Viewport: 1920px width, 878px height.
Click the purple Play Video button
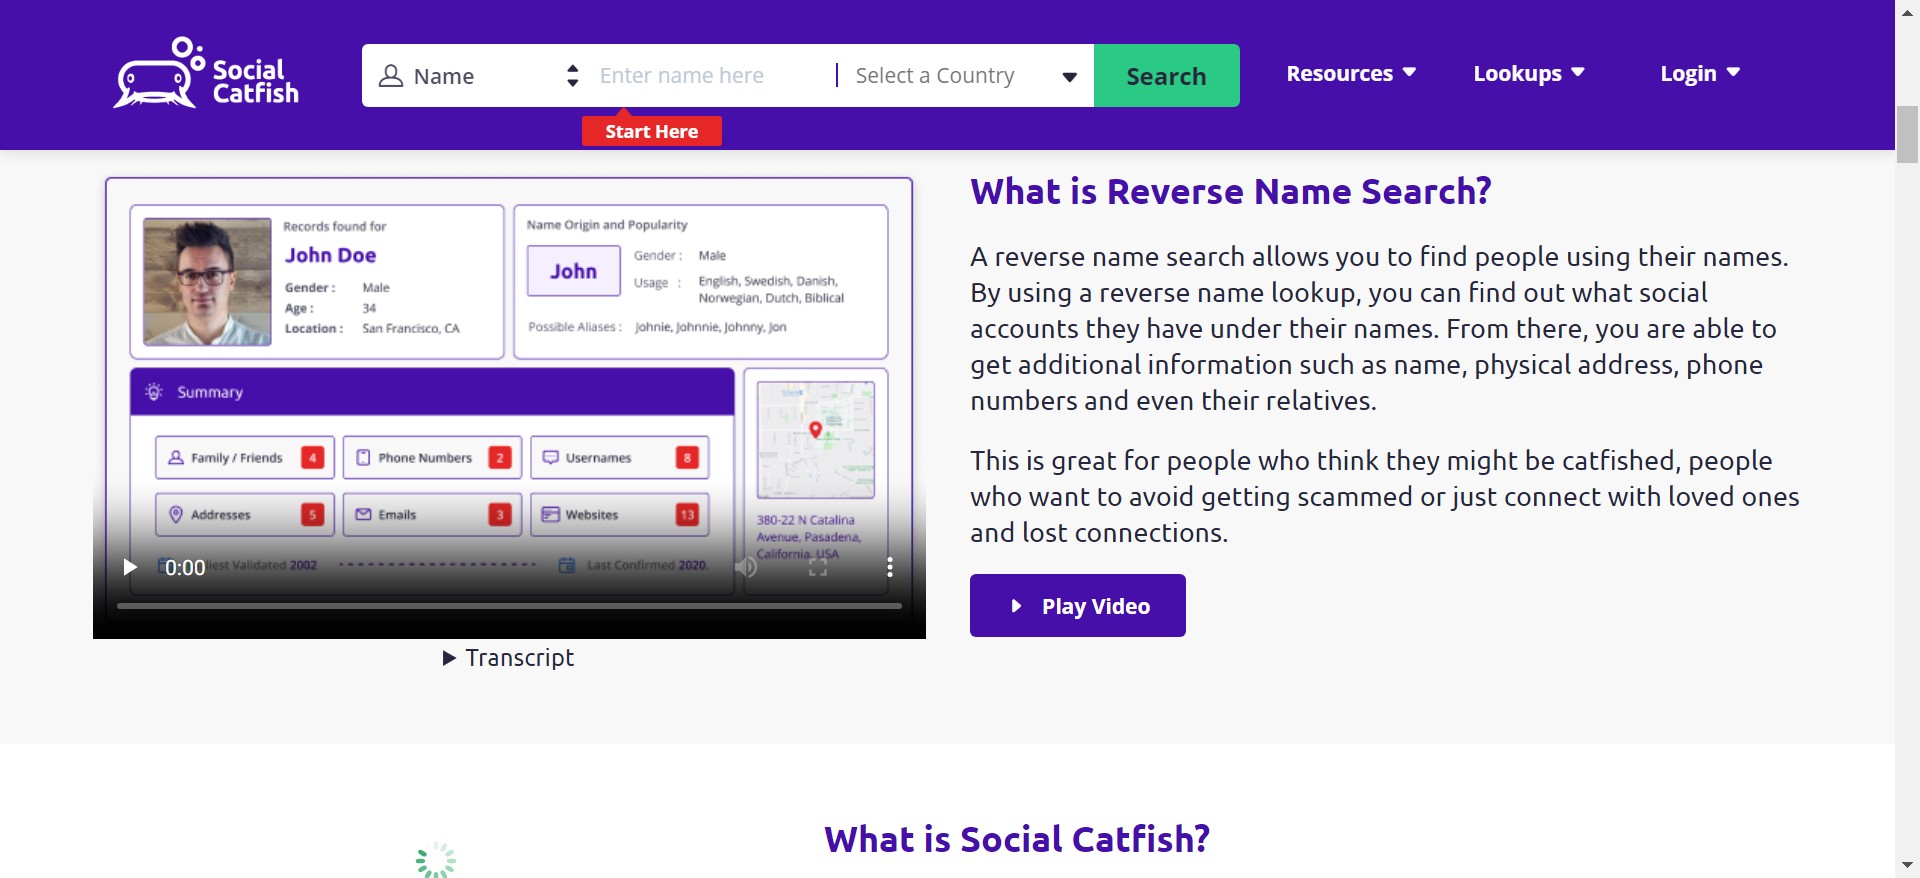pos(1078,605)
